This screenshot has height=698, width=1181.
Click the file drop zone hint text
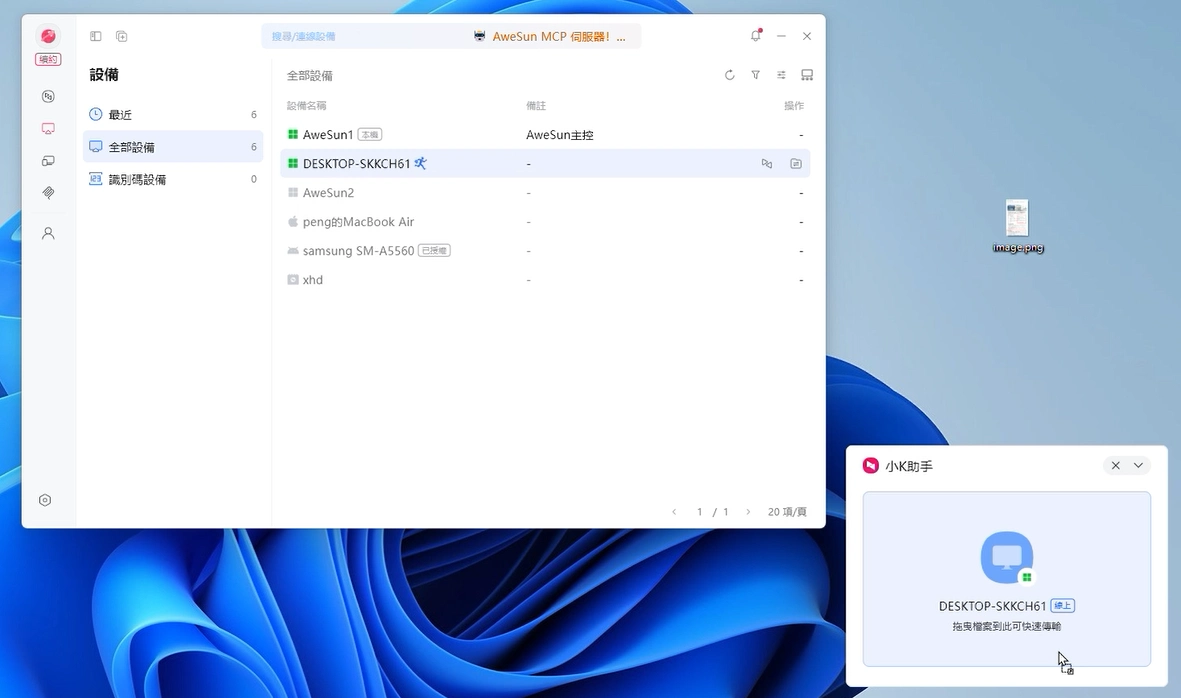coord(1007,626)
